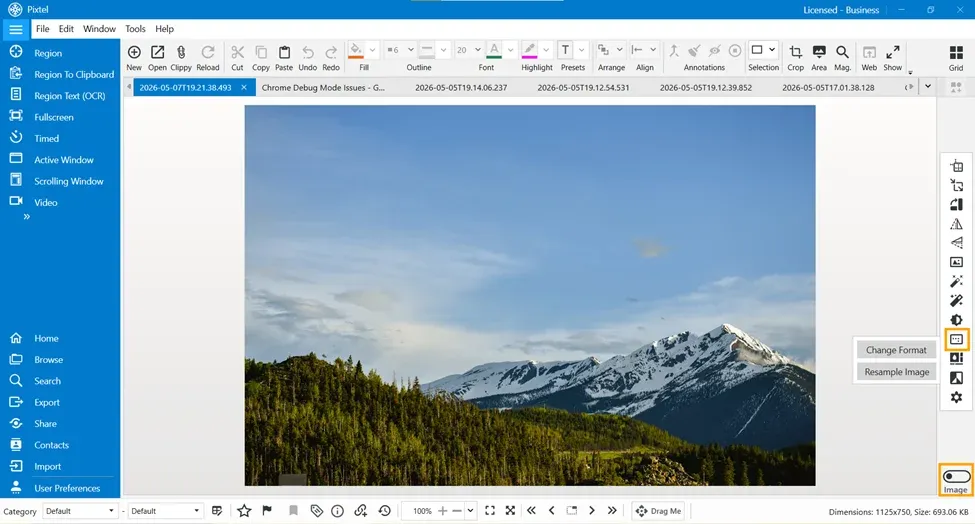This screenshot has height=524, width=975.
Task: Open the brightness adjustment icon in right strip
Action: click(956, 320)
